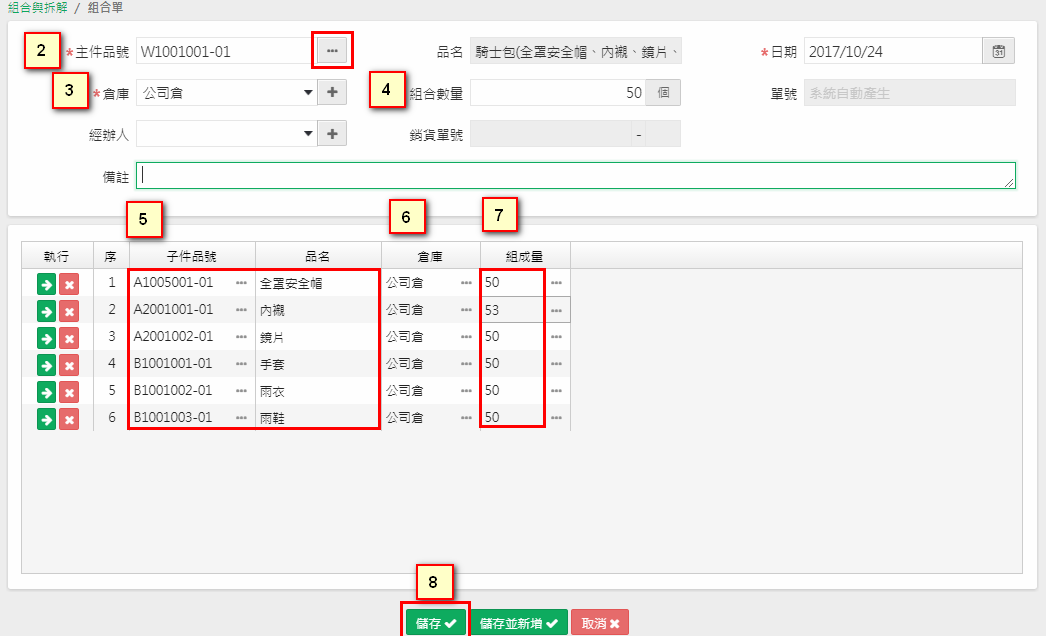Screen dimensions: 1046x636
Task: Click the 倉庫 column header in table
Action: (430, 256)
